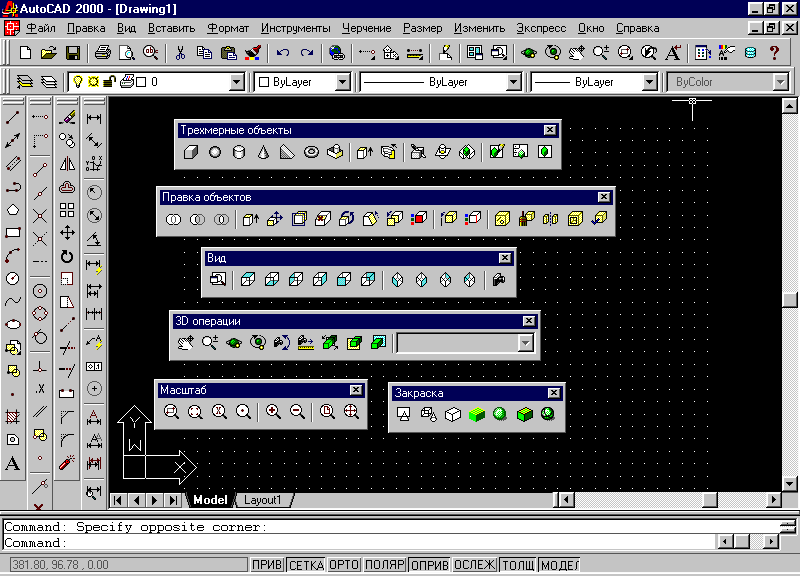Click the Union icon in Правка объектов
The height and width of the screenshot is (576, 800).
173,219
